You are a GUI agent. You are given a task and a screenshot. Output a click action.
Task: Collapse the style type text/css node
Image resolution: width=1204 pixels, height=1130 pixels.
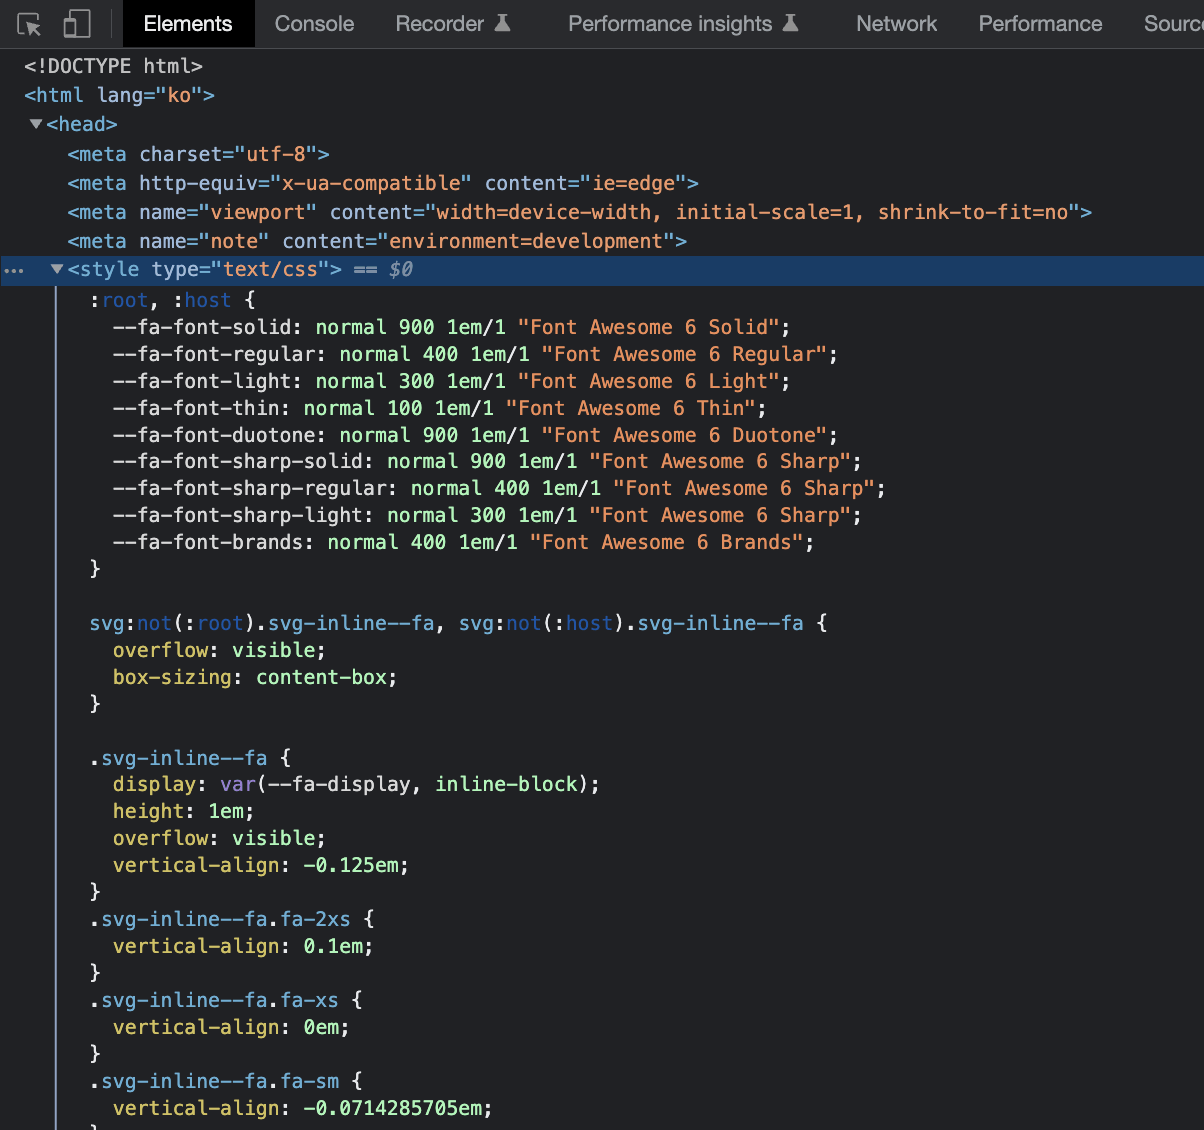click(57, 269)
